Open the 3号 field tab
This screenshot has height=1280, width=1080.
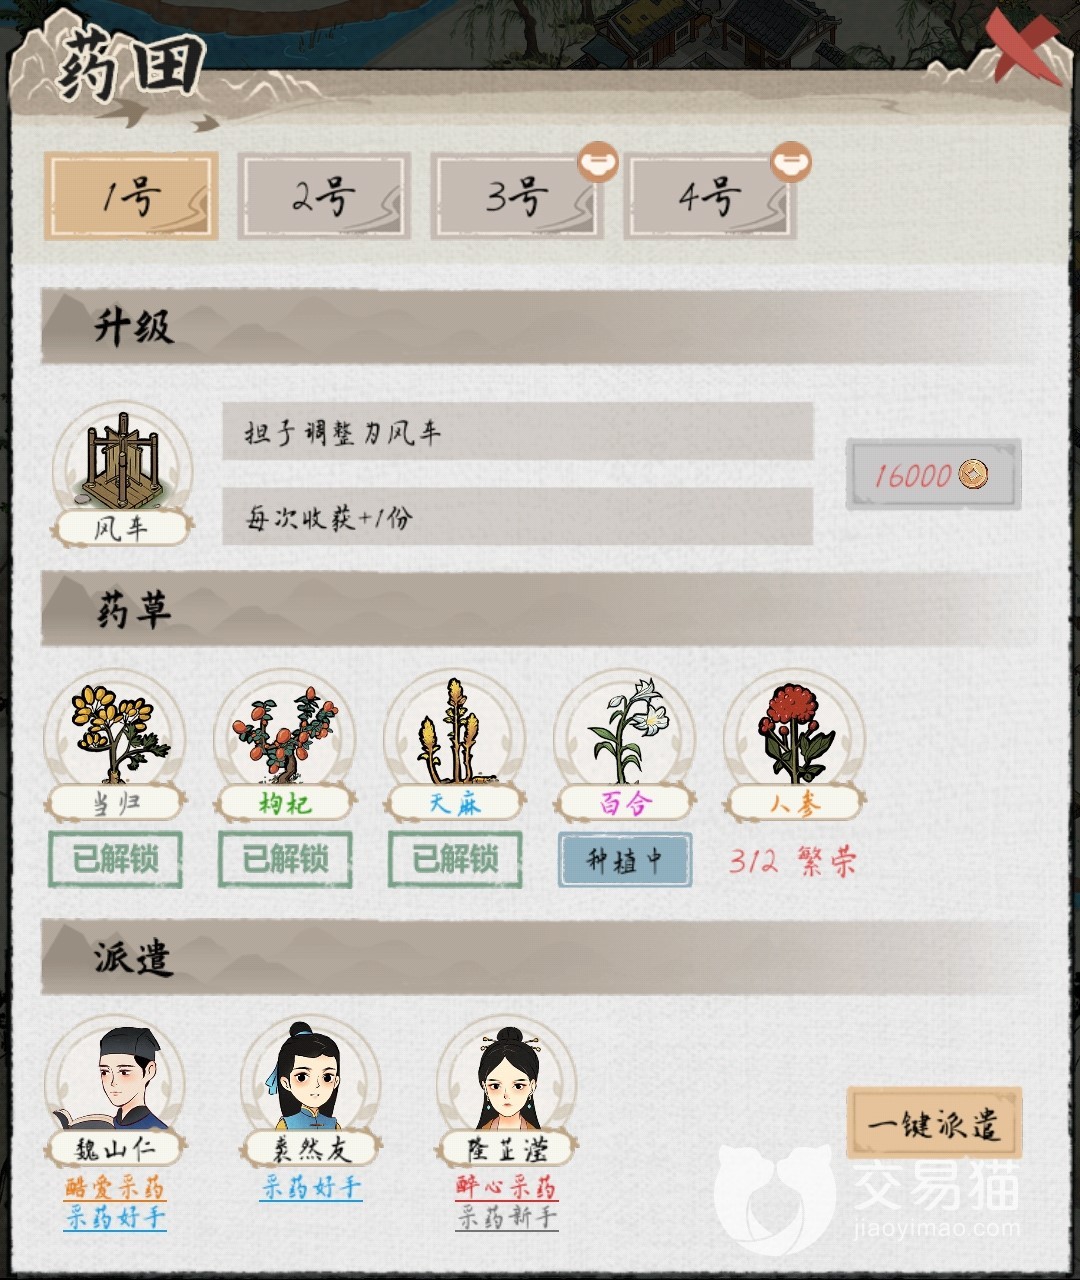[x=517, y=196]
